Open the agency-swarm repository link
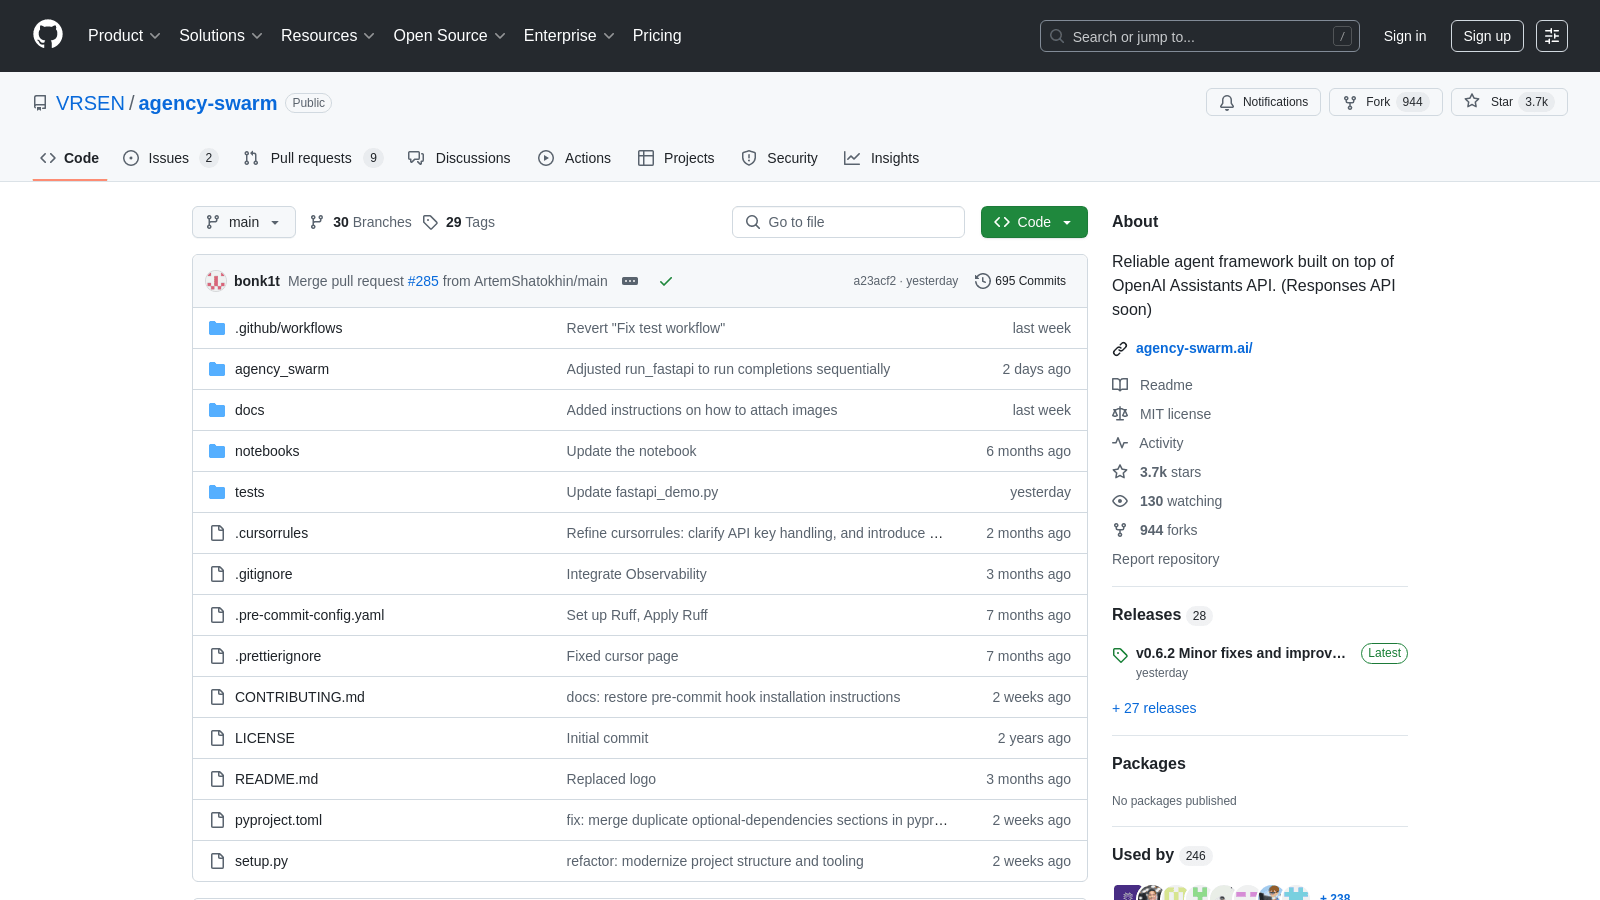Image resolution: width=1600 pixels, height=900 pixels. (208, 103)
